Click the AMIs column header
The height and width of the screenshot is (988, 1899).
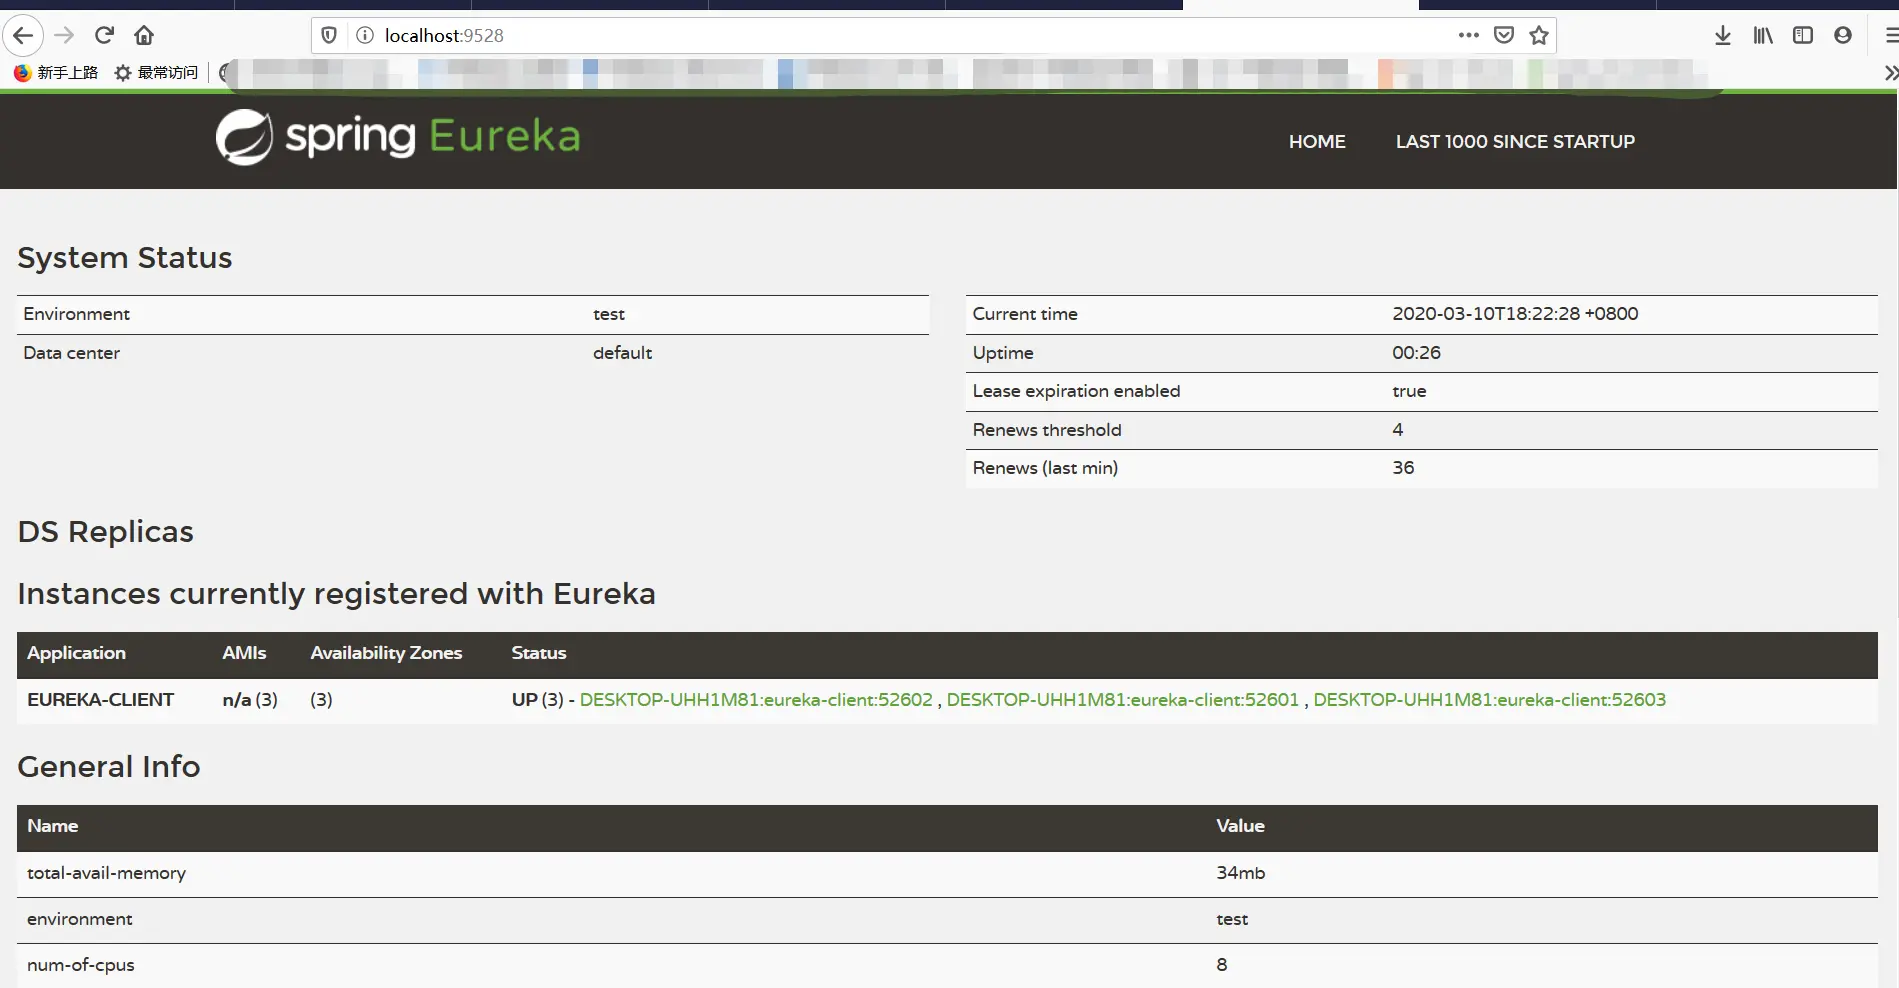(x=244, y=653)
